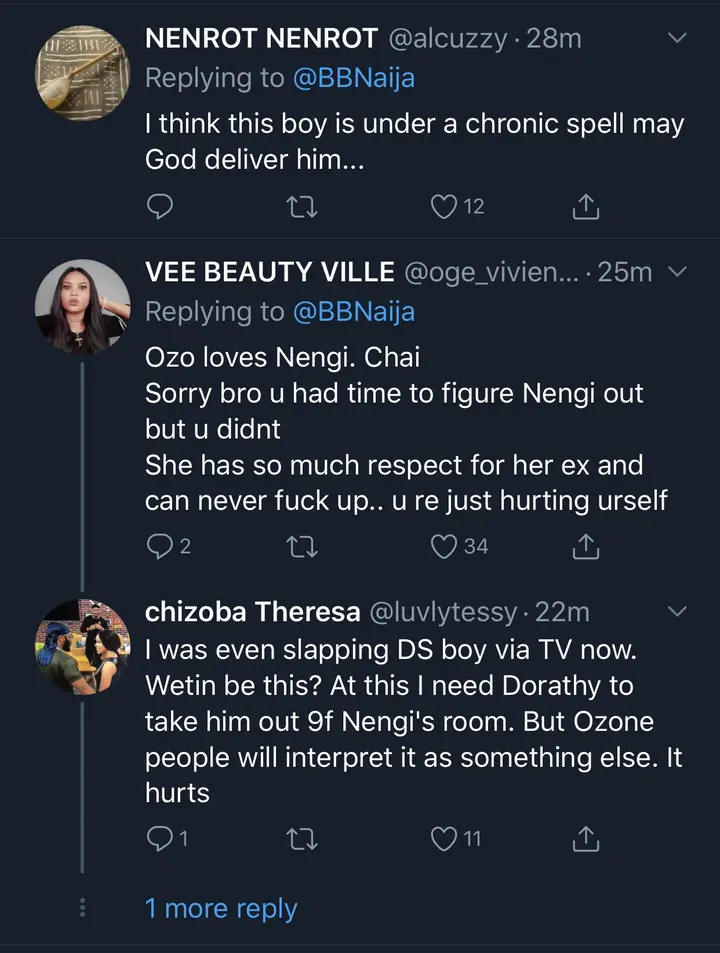Open options chevron on VEE BEAUTY VILLE's tweet
720x953 pixels.
[x=677, y=272]
